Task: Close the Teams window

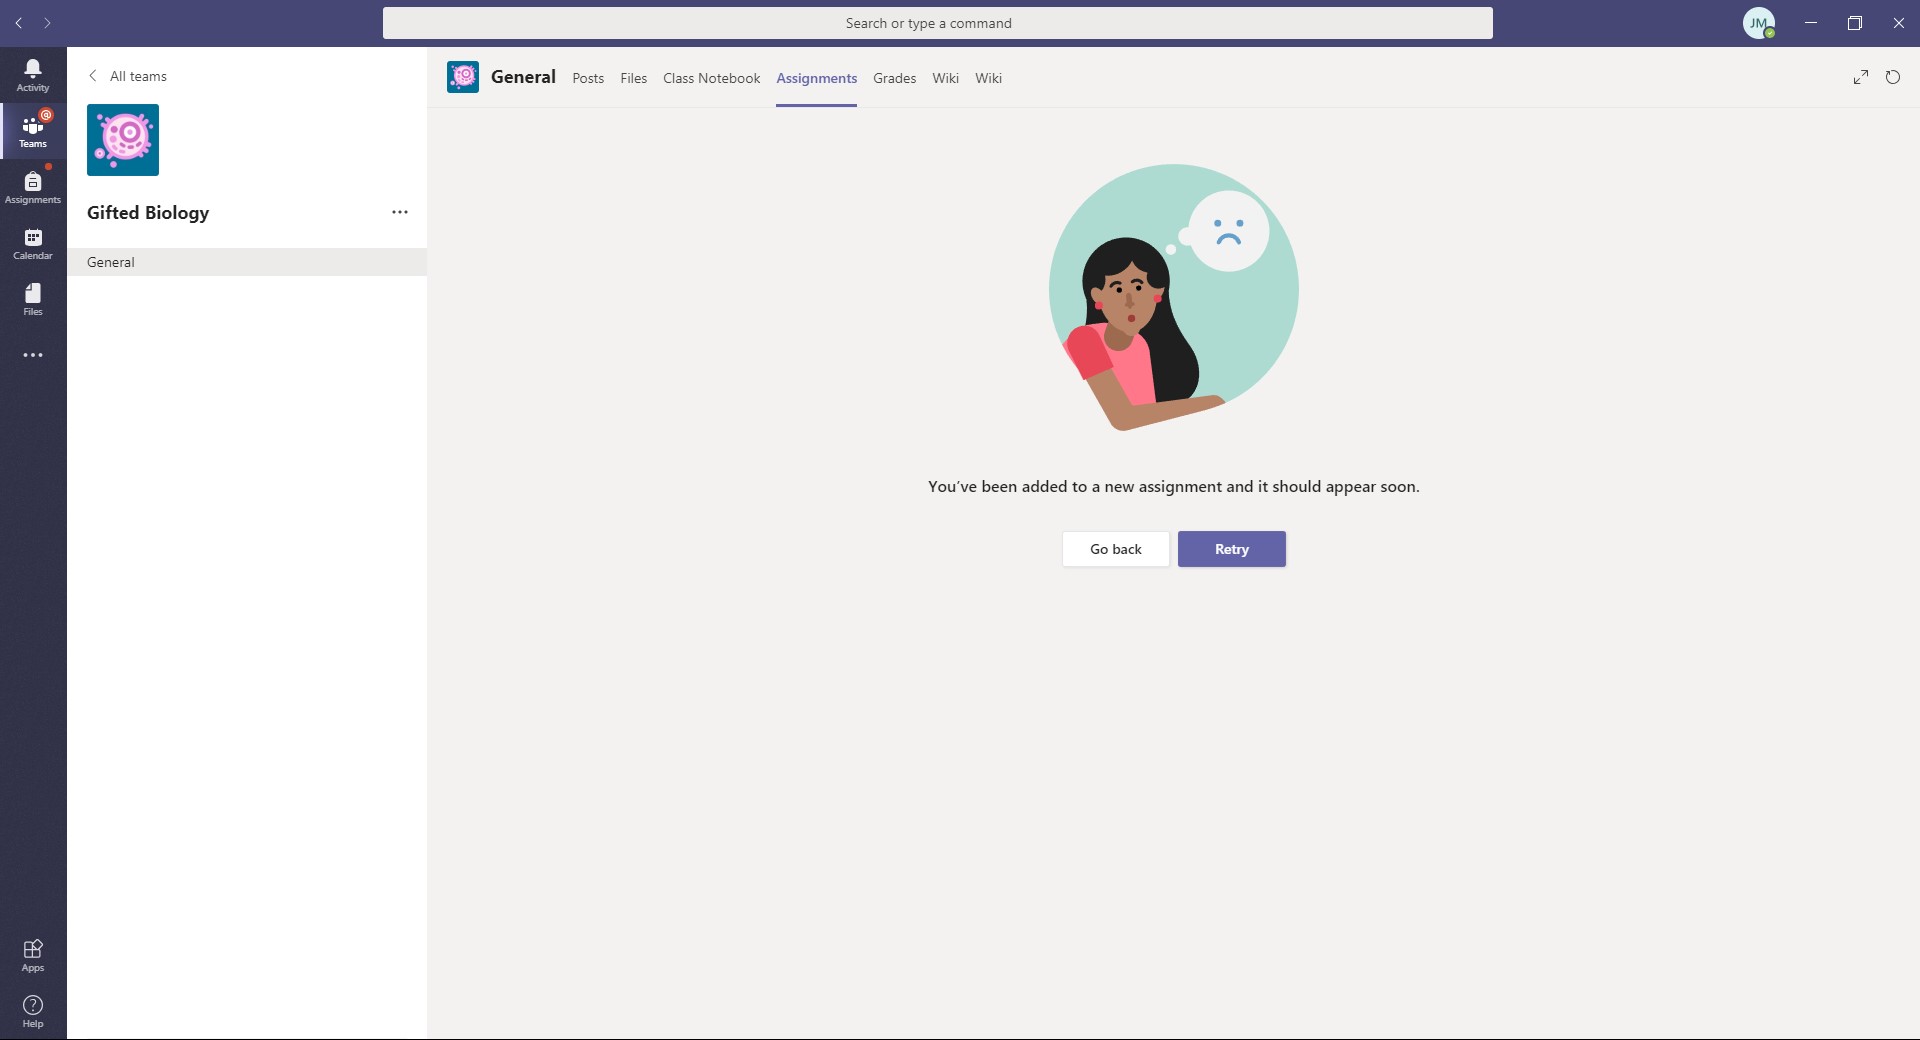Action: click(1899, 23)
